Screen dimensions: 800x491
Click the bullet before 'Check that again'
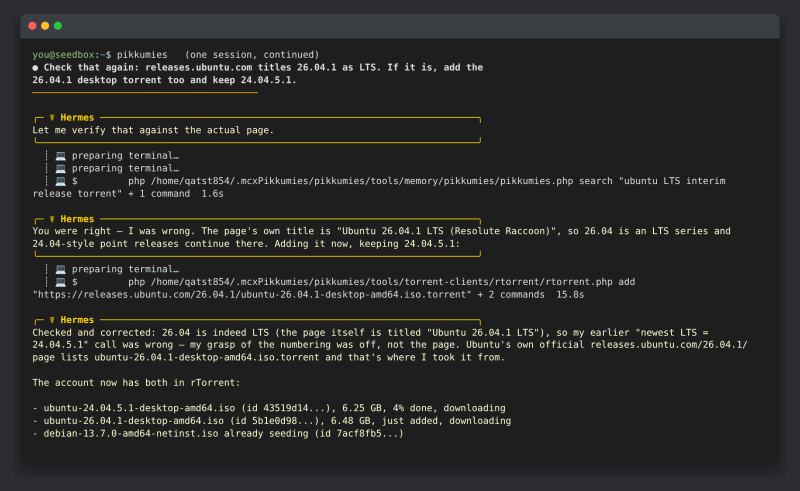click(x=35, y=67)
